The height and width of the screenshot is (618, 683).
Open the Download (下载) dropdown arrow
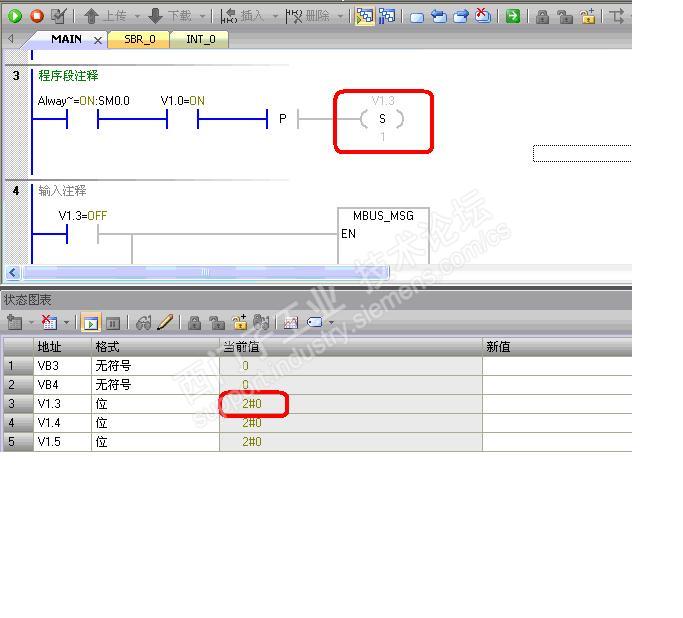203,17
